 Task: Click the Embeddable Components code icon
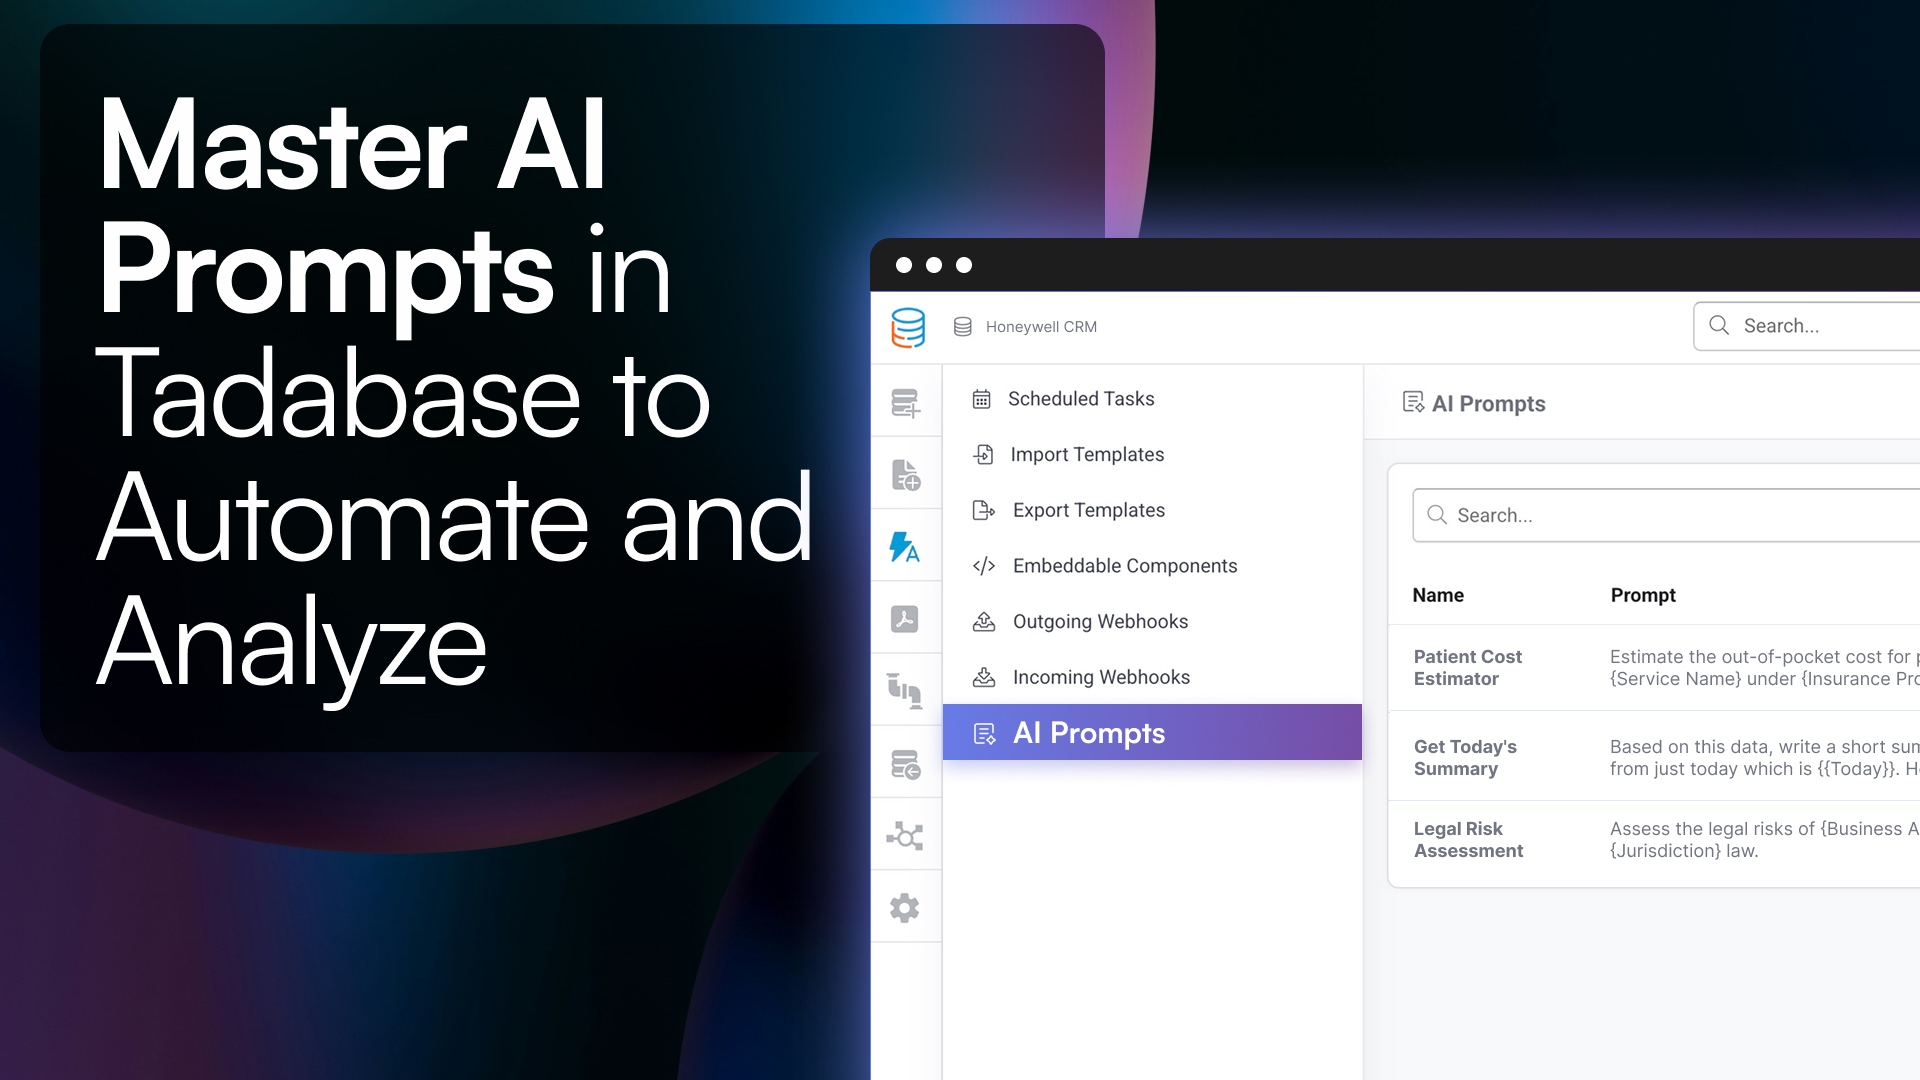tap(984, 566)
